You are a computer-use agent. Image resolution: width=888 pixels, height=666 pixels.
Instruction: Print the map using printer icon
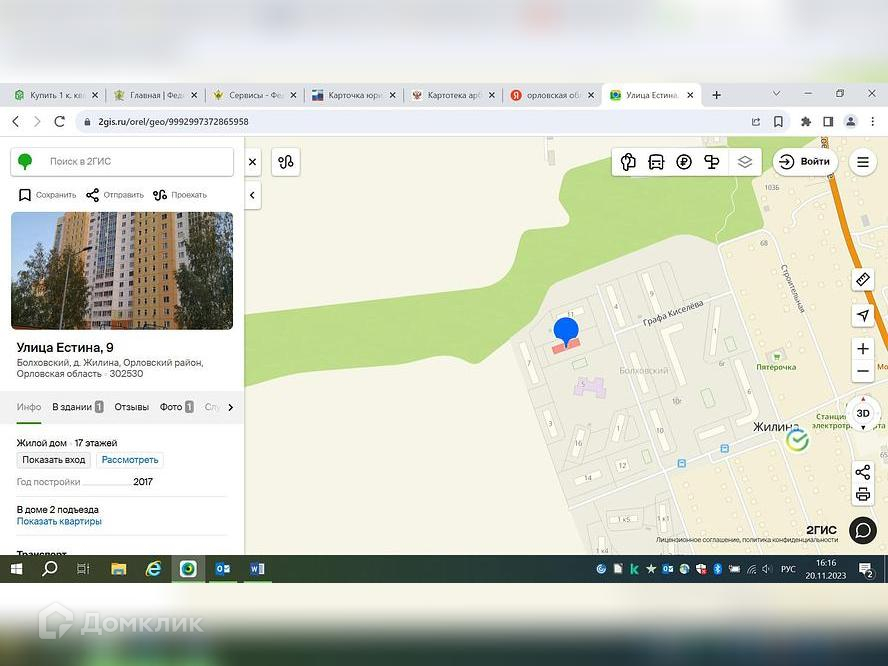(863, 494)
